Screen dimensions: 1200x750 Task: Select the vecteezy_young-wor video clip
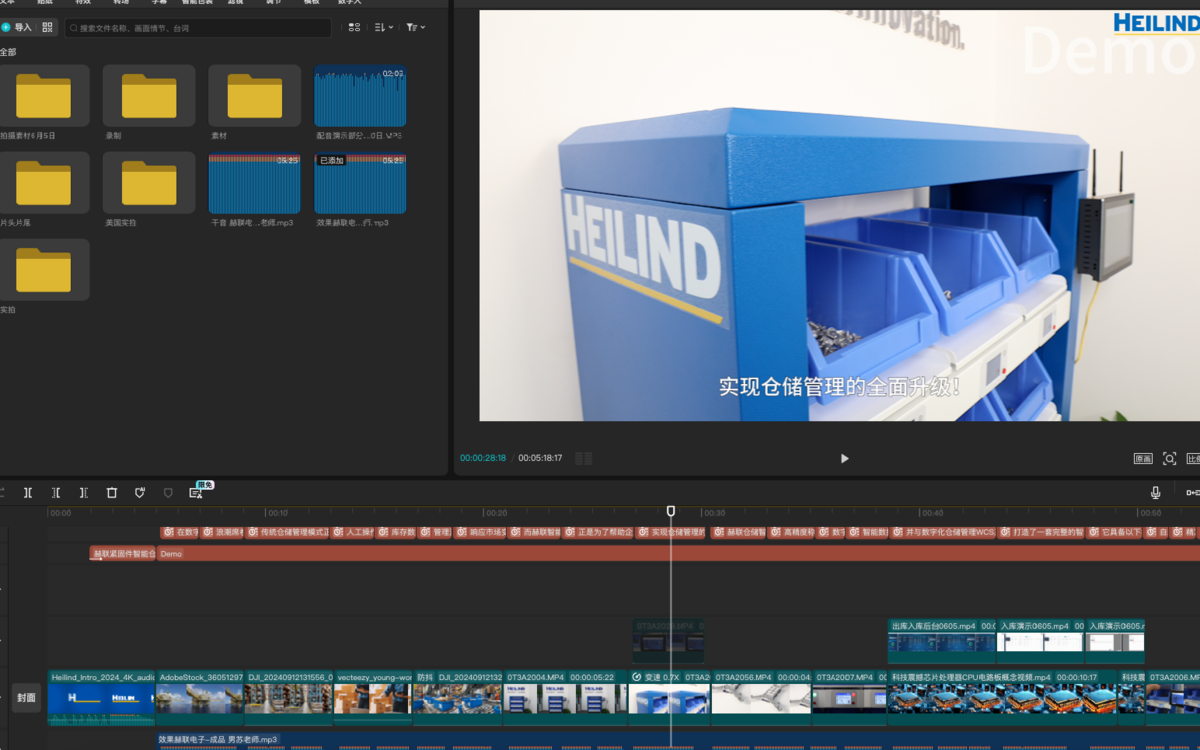[x=373, y=697]
